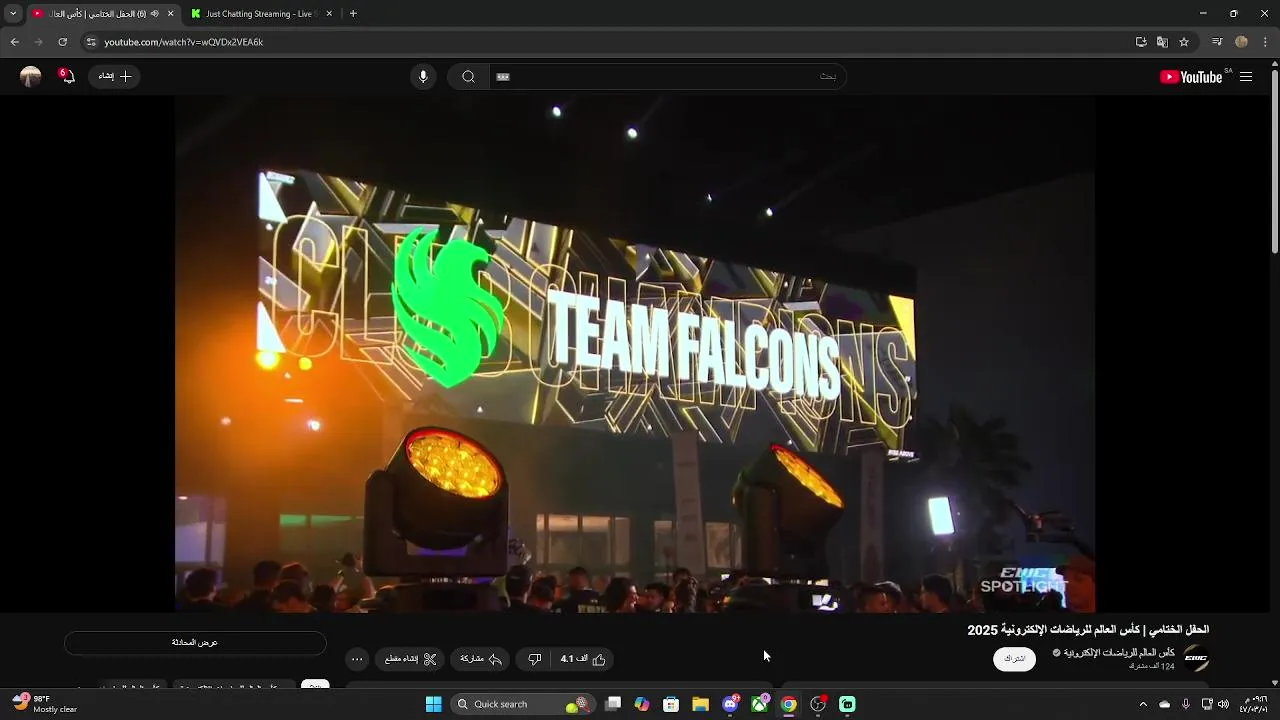
Task: Open the tab search dropdown arrow
Action: (x=13, y=14)
